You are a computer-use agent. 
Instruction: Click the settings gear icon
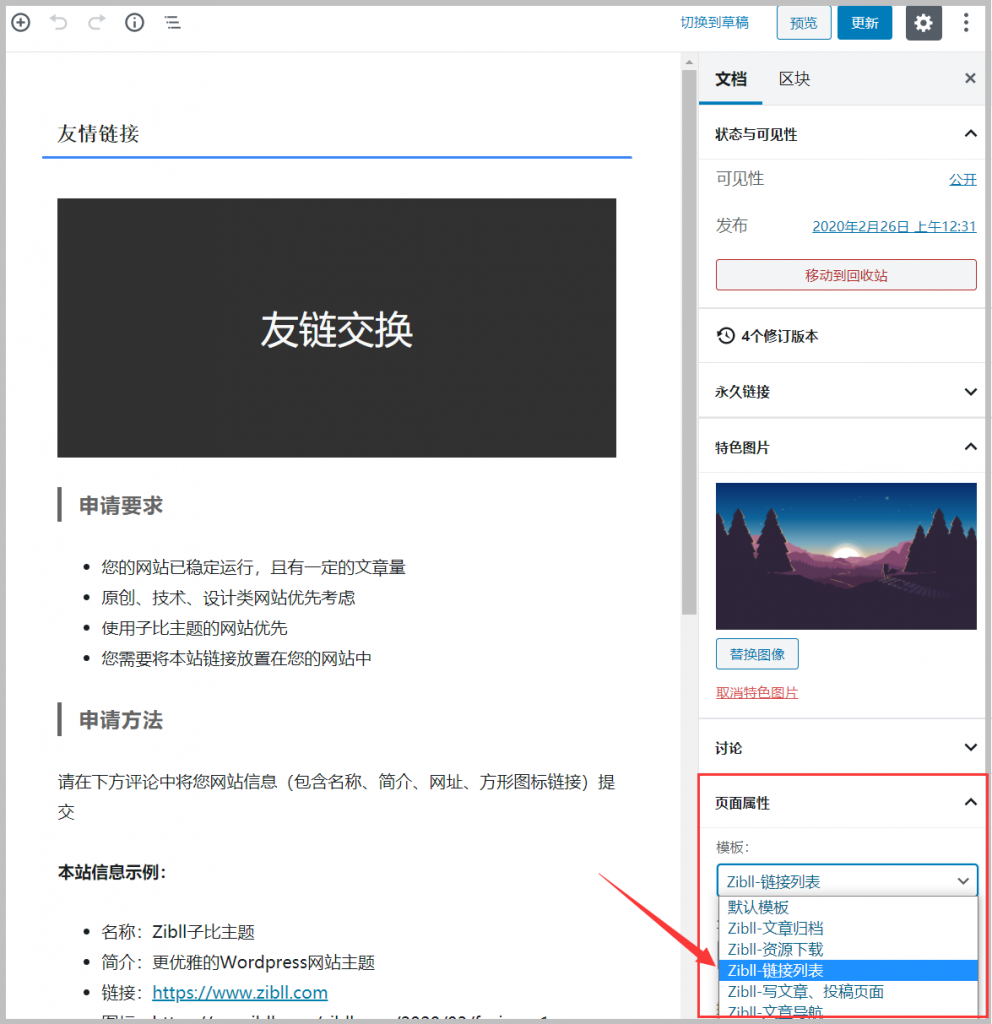[x=923, y=22]
